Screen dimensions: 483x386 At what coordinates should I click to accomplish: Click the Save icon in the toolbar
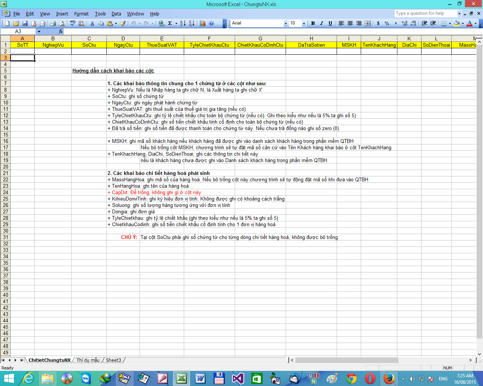(x=25, y=23)
